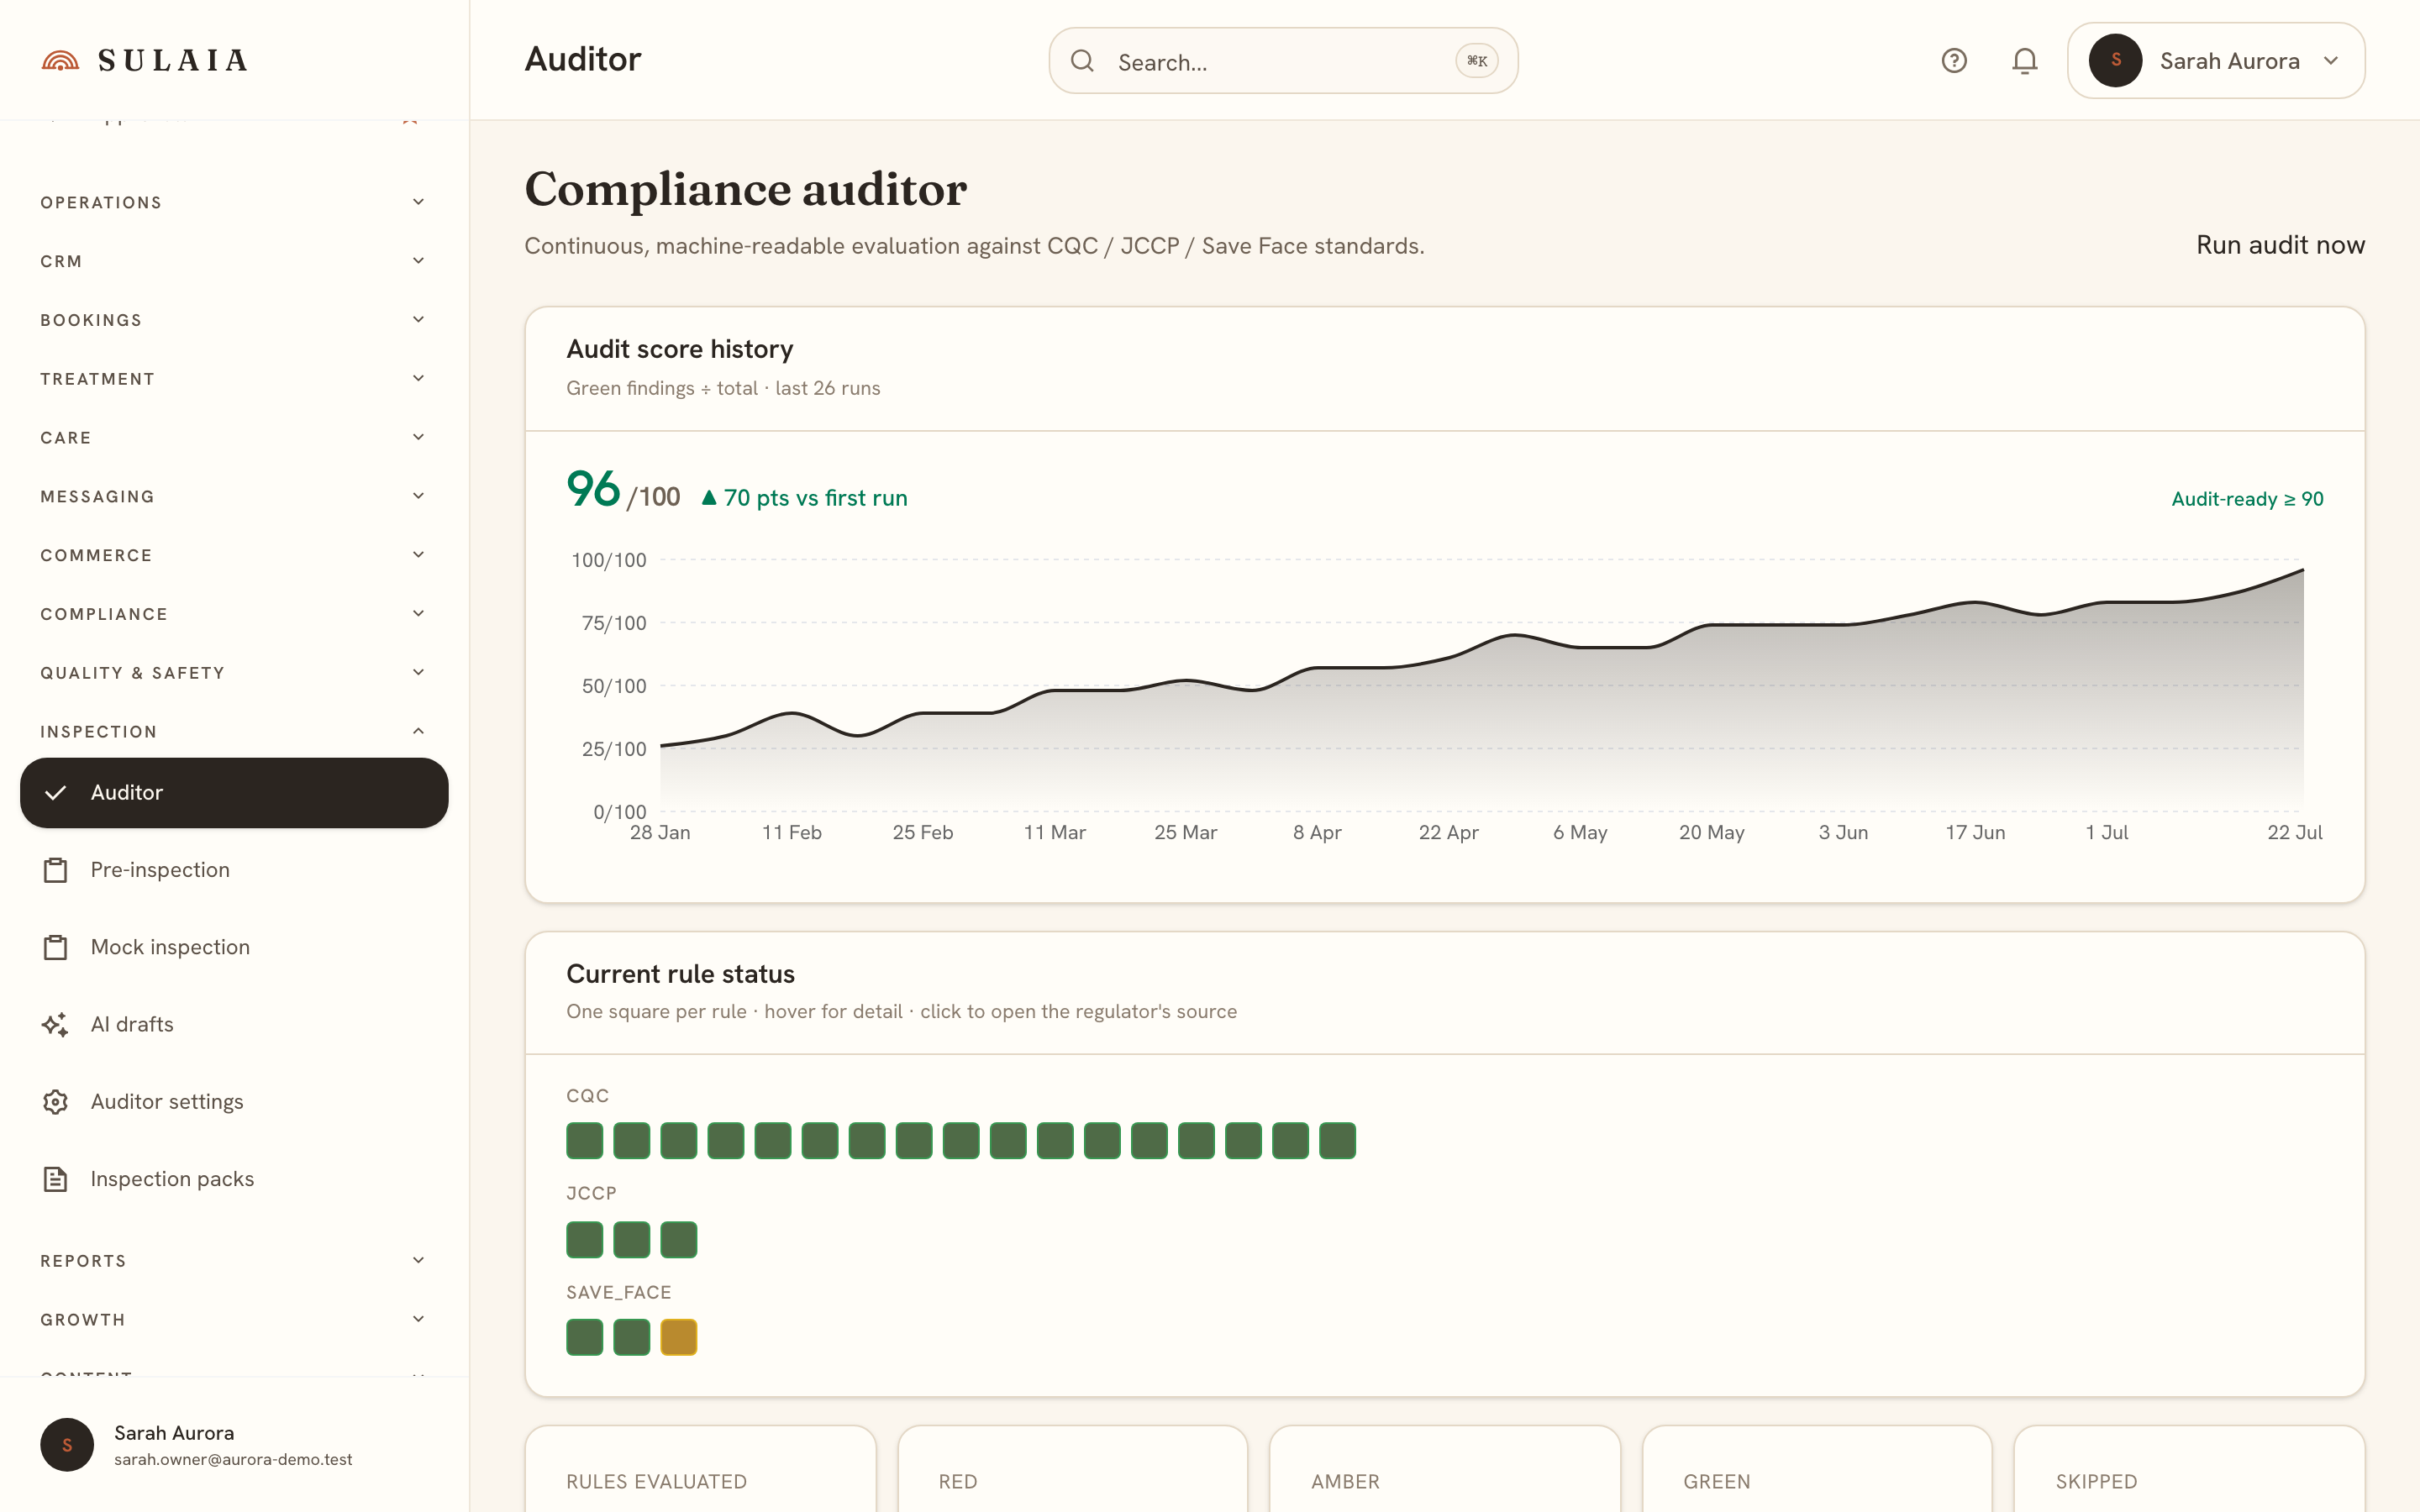The height and width of the screenshot is (1512, 2420).
Task: Click the Pre-inspection clipboard icon
Action: [x=56, y=870]
